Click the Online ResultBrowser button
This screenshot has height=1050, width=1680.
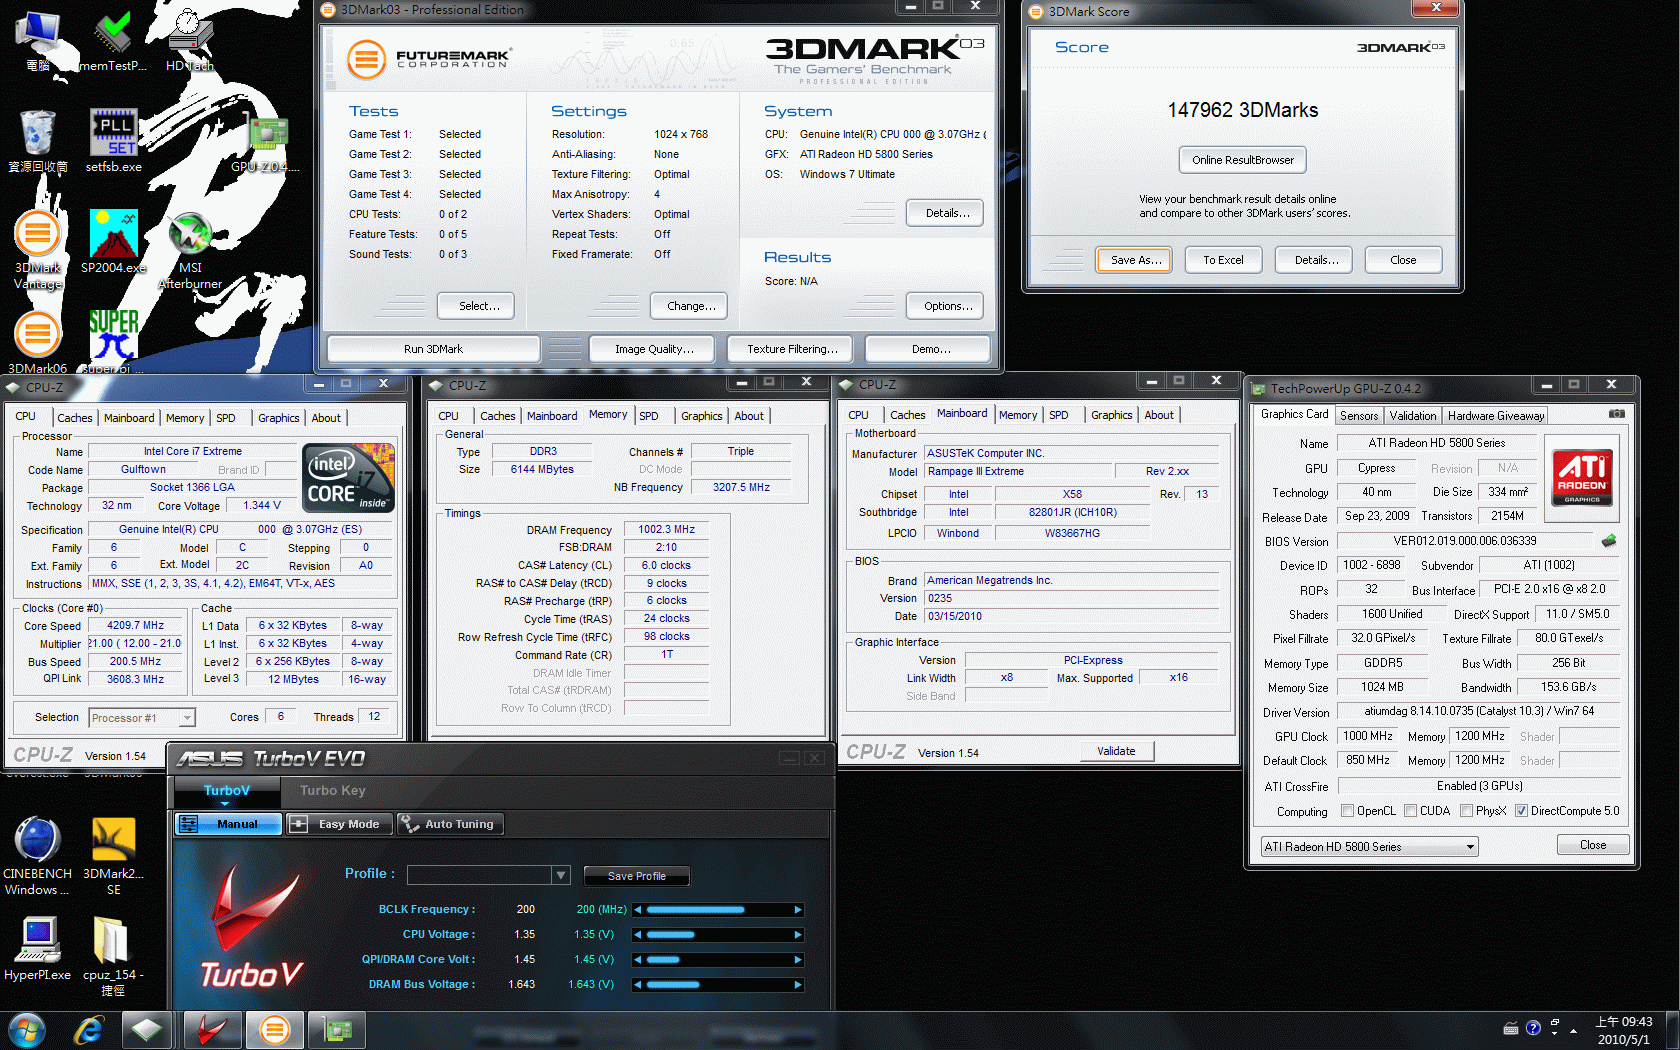click(x=1242, y=160)
